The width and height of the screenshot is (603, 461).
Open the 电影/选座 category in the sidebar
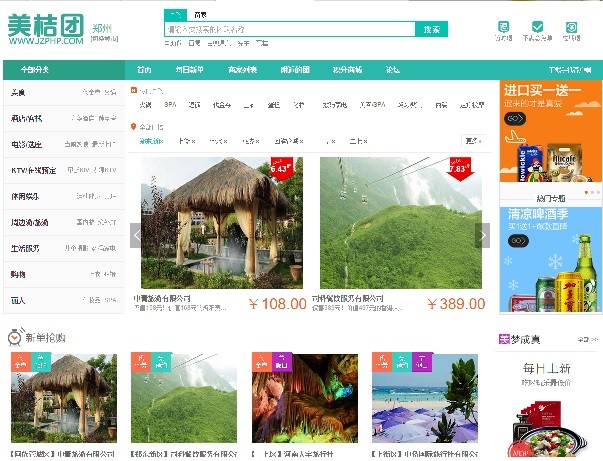26,145
